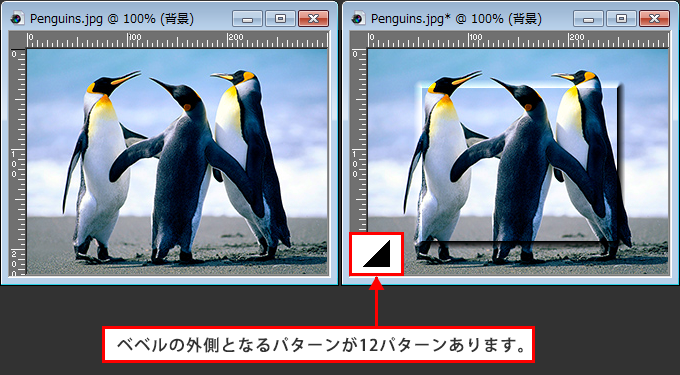The width and height of the screenshot is (680, 375).
Task: Click the ruler origin corner in right window
Action: click(359, 40)
